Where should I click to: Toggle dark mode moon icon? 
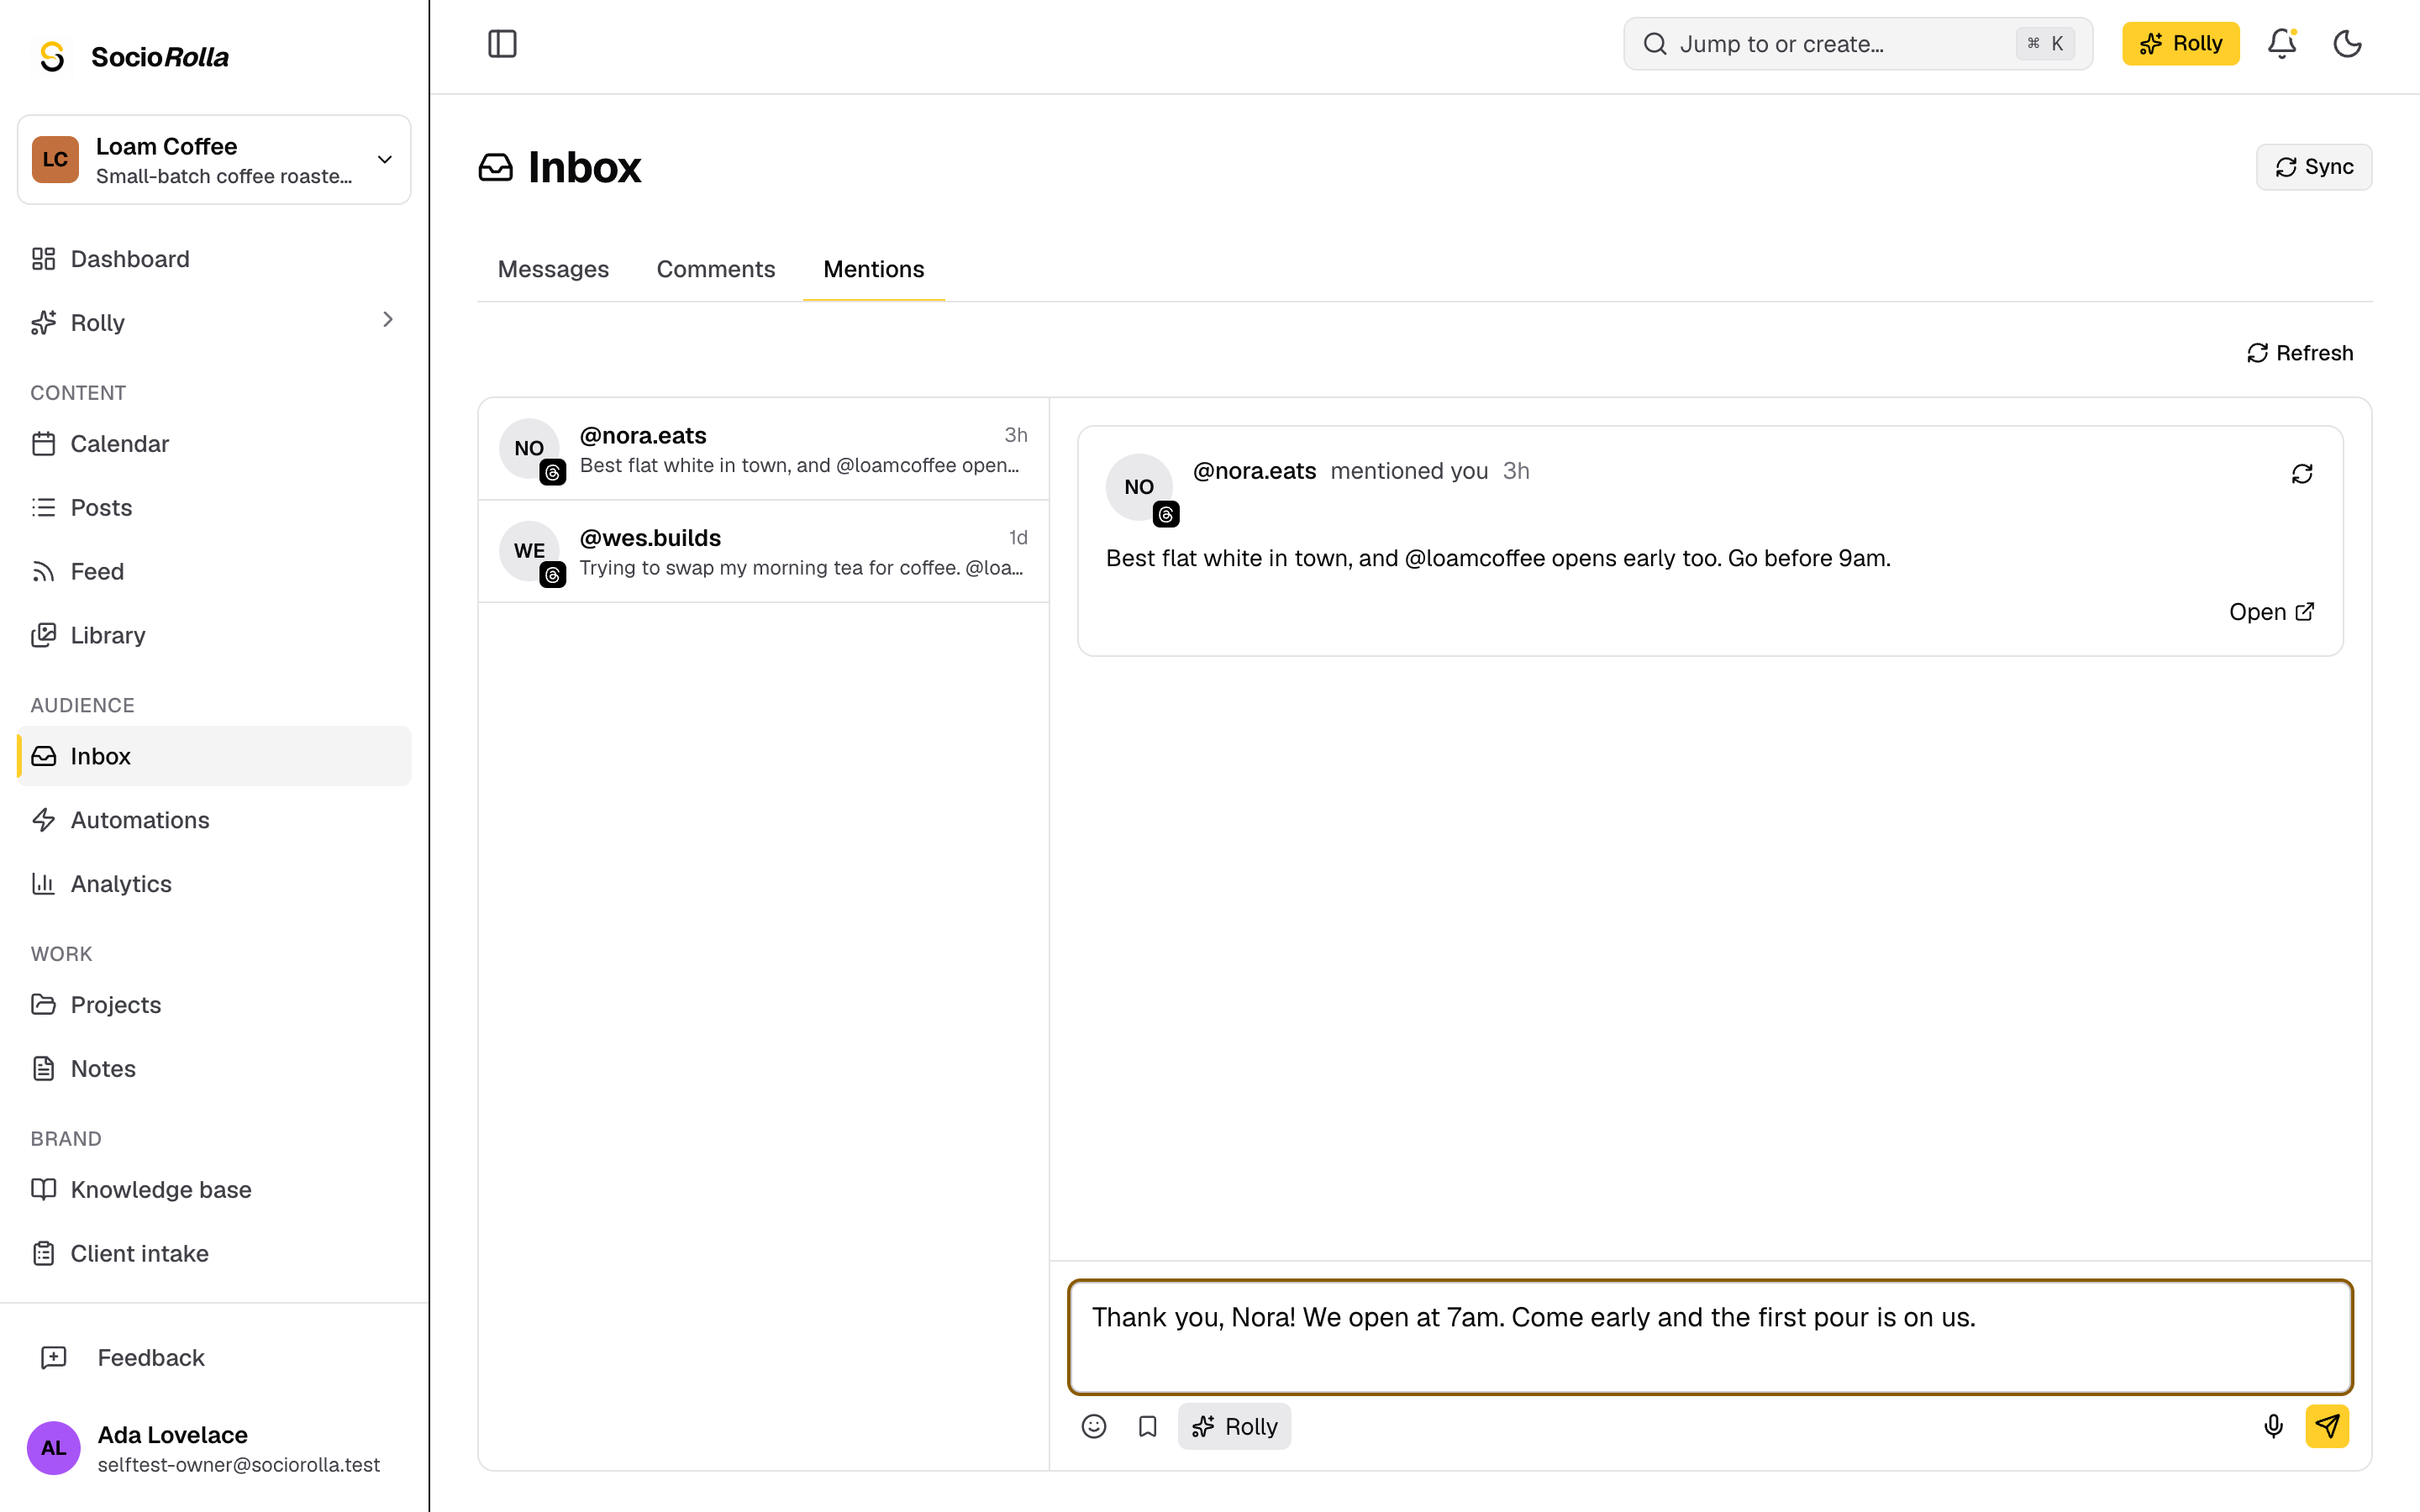click(2347, 44)
